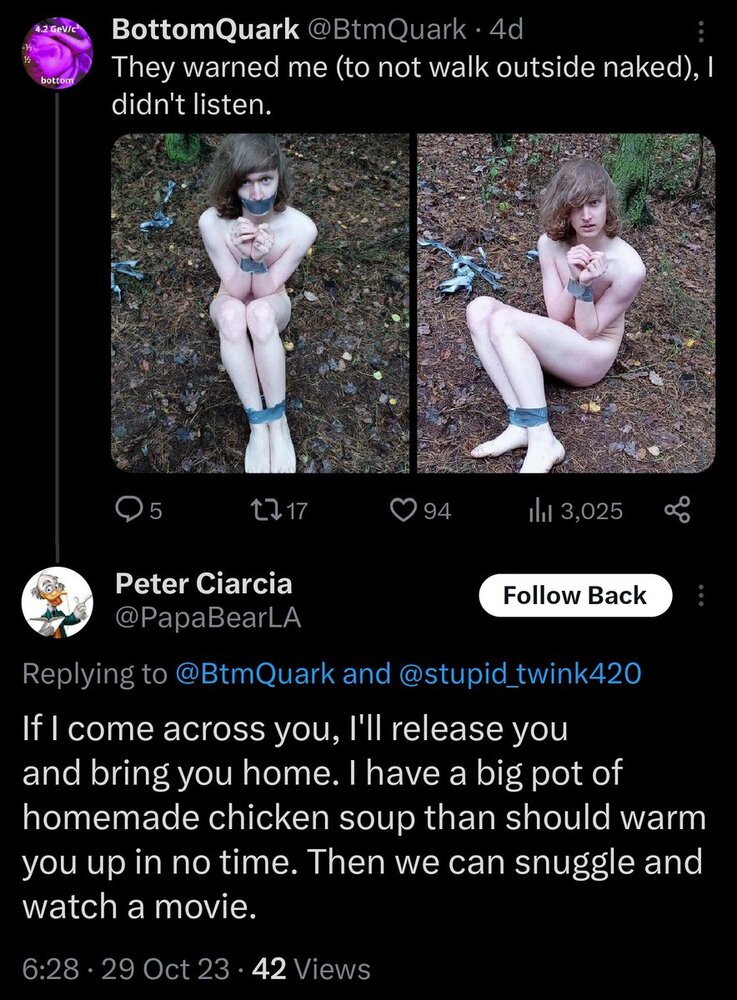Click the 4d timestamp on the tweet
The height and width of the screenshot is (1000, 737).
(510, 30)
